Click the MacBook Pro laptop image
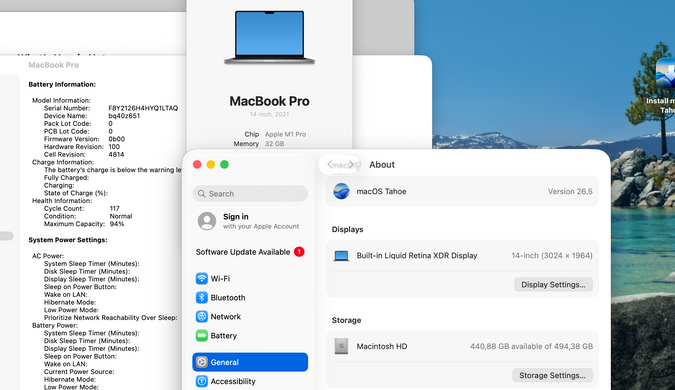This screenshot has height=390, width=675. (x=269, y=37)
